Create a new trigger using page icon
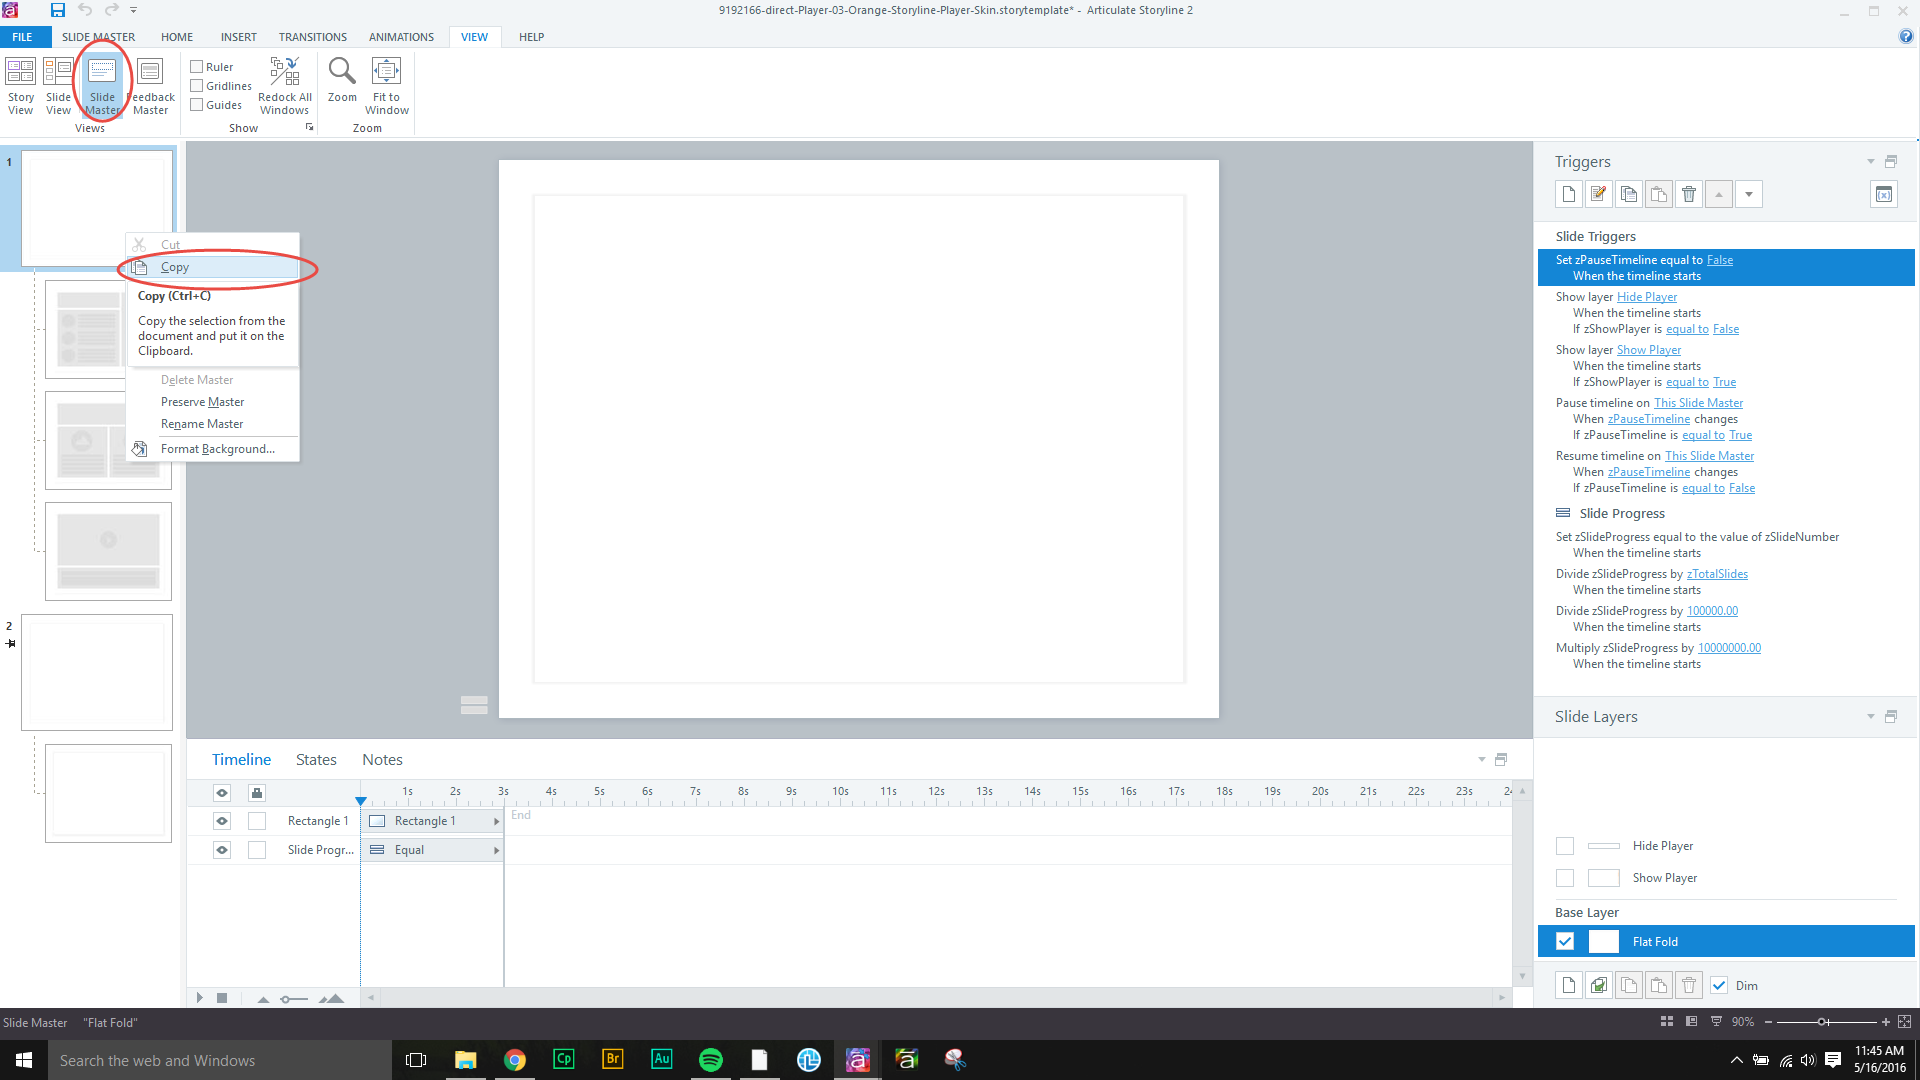1920x1080 pixels. tap(1569, 194)
